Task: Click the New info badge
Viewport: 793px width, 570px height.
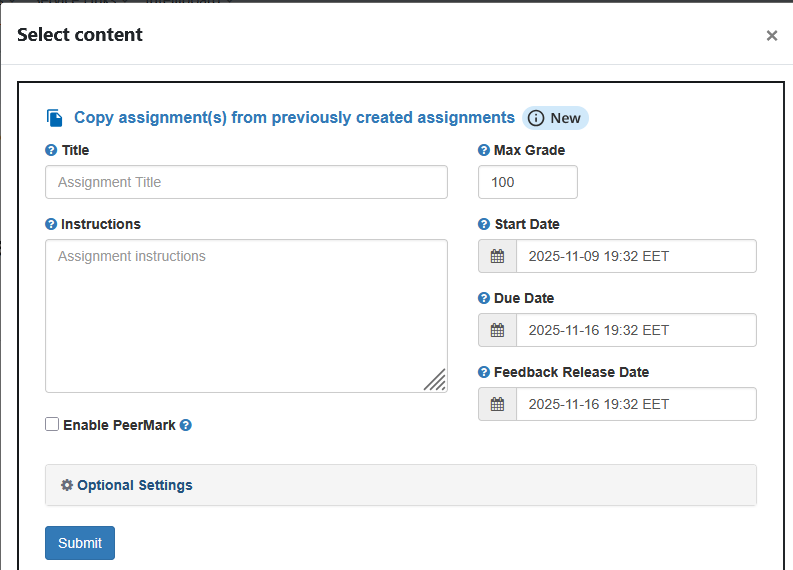Action: (555, 118)
